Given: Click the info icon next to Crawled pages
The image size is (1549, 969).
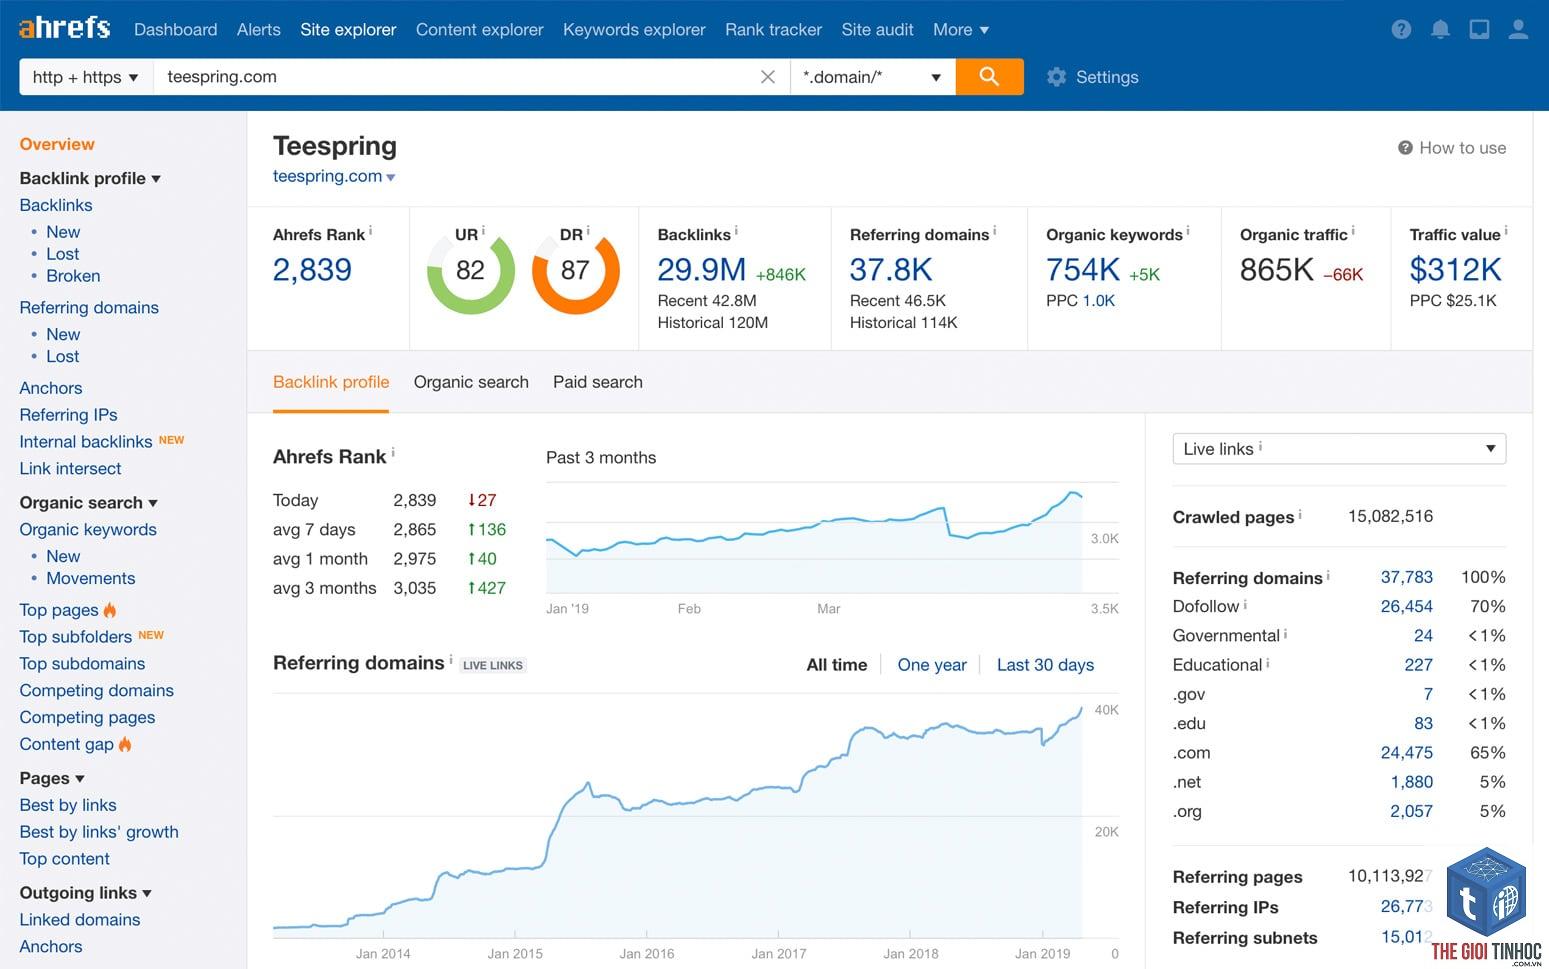Looking at the screenshot, I should tap(1300, 515).
